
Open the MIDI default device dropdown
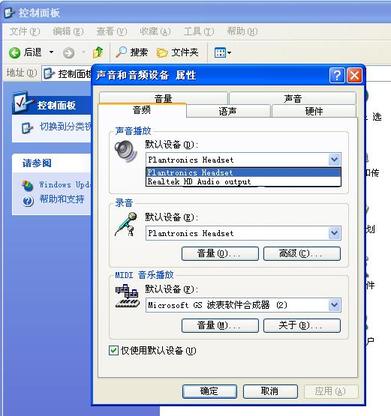pyautogui.click(x=334, y=305)
